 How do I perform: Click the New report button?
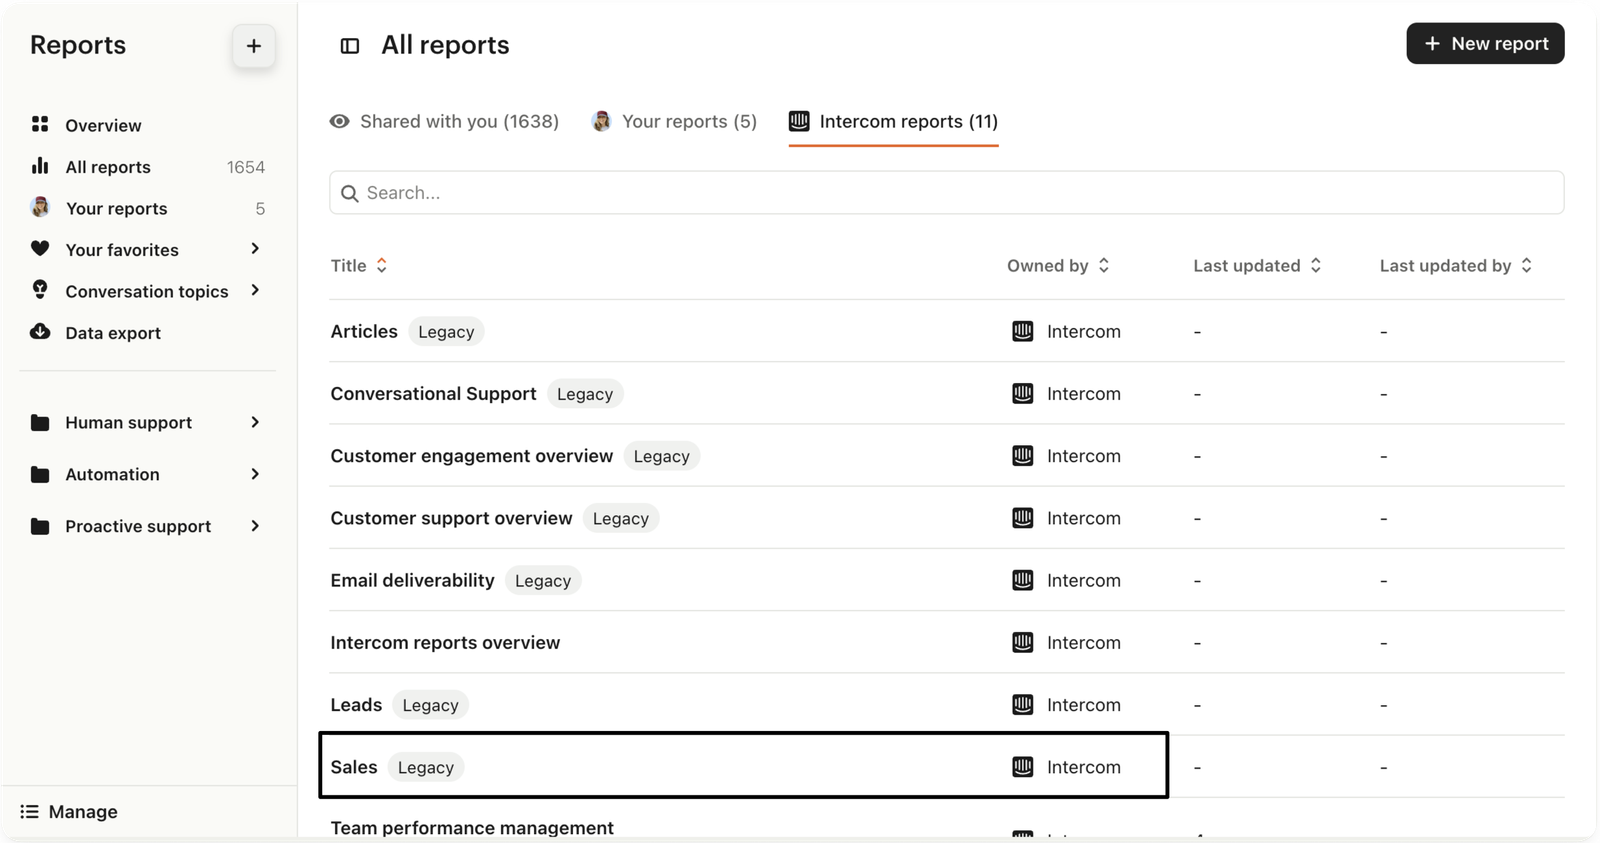1485,44
